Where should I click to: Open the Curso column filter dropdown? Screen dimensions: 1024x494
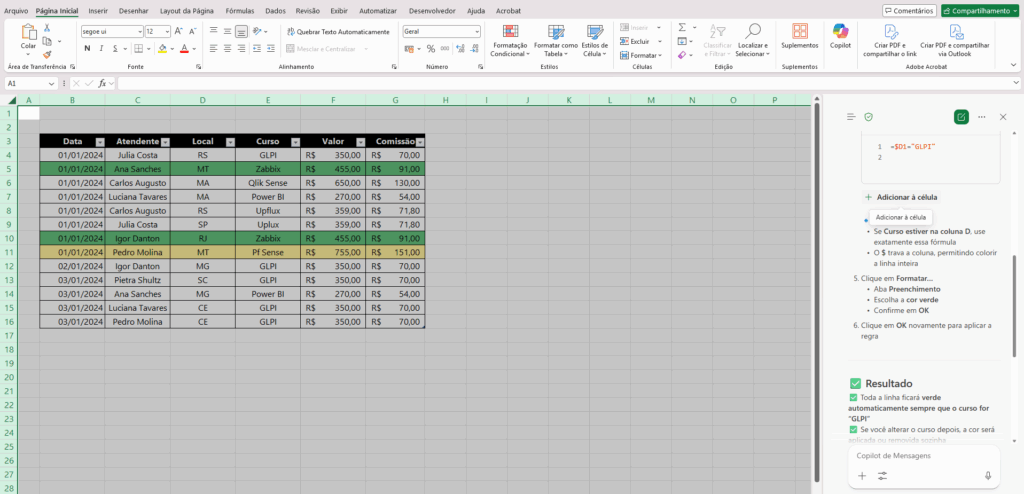coord(294,142)
